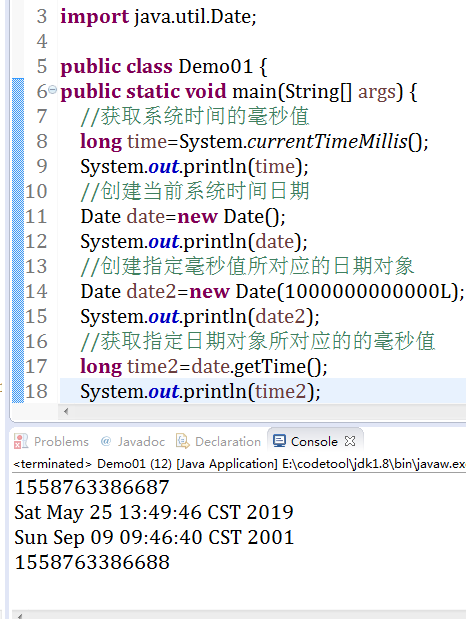
Task: Click the 1000000000000L literal
Action: click(368, 292)
